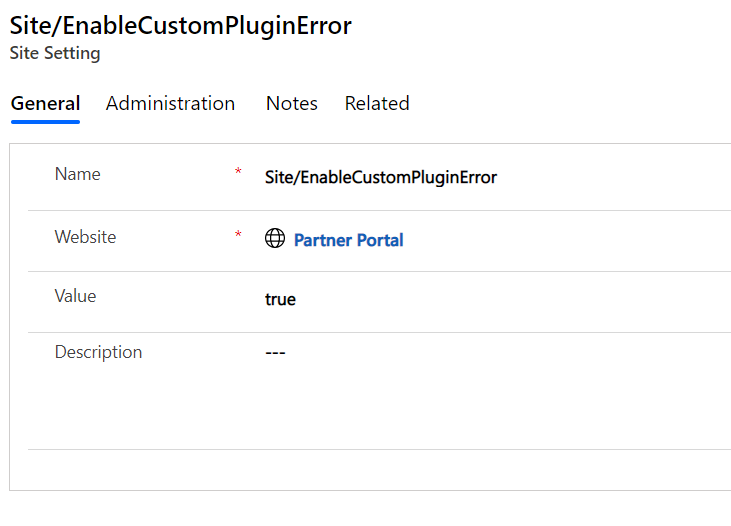Click the Description field label

(98, 352)
